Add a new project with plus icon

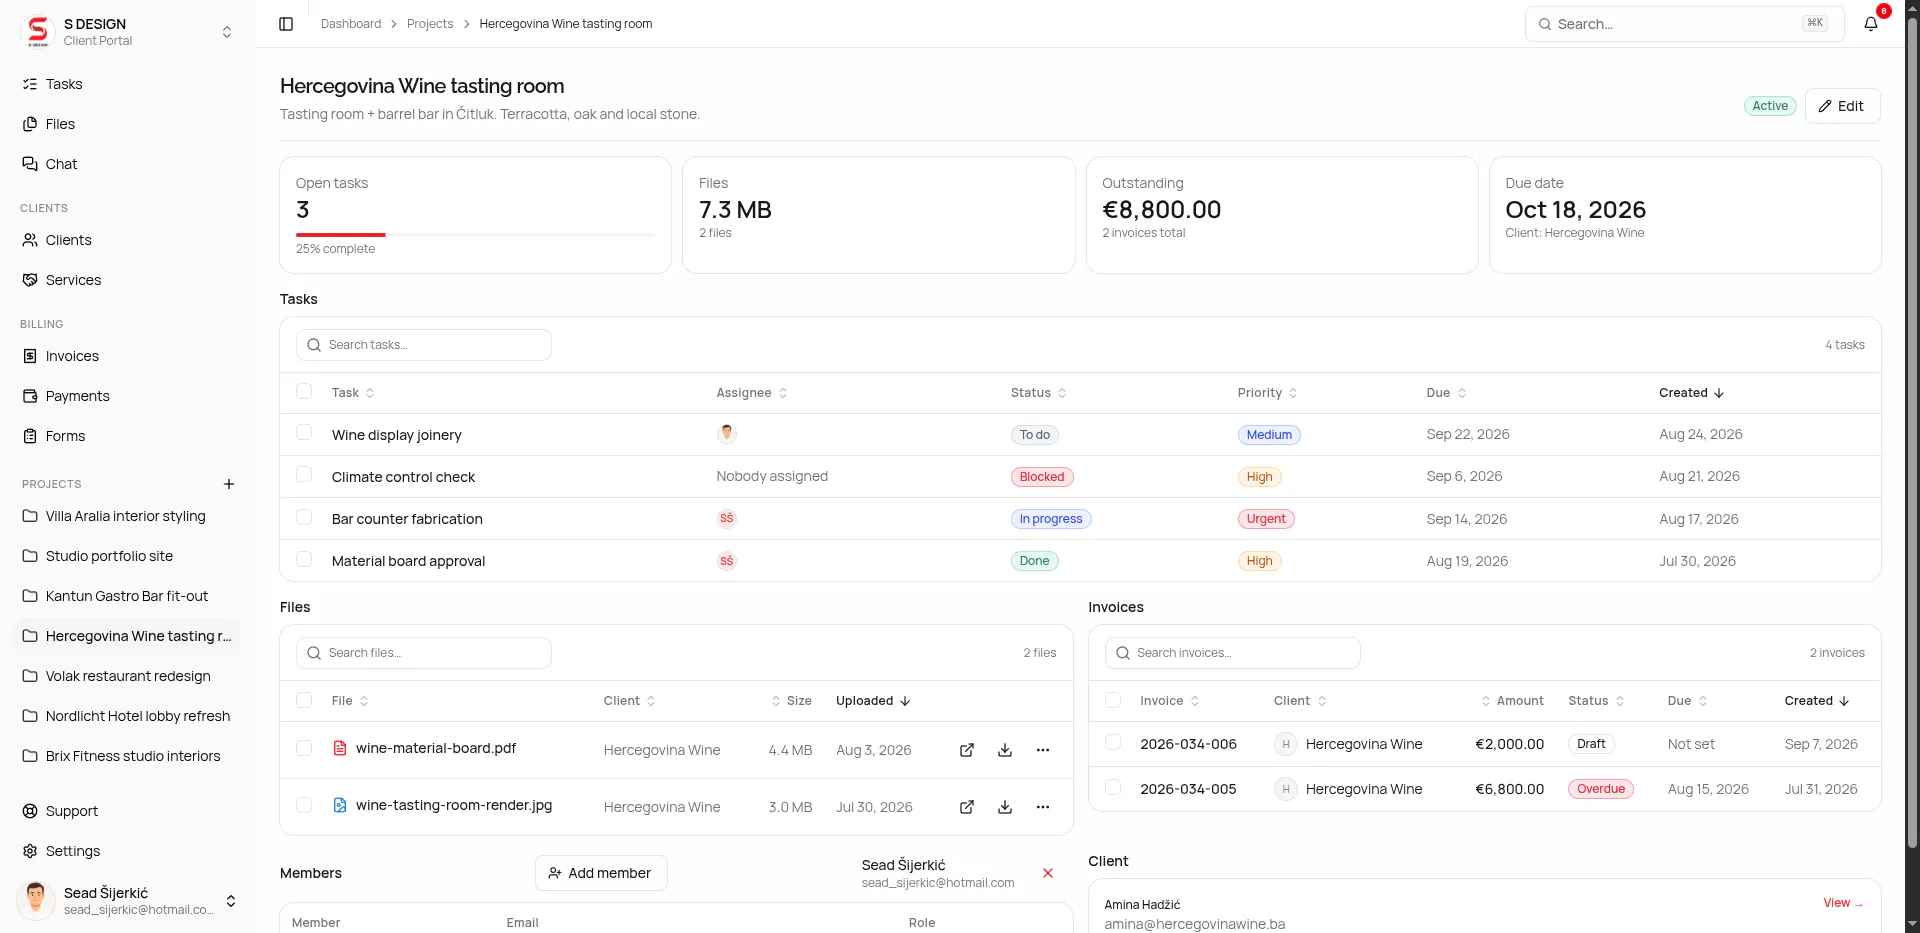click(229, 484)
